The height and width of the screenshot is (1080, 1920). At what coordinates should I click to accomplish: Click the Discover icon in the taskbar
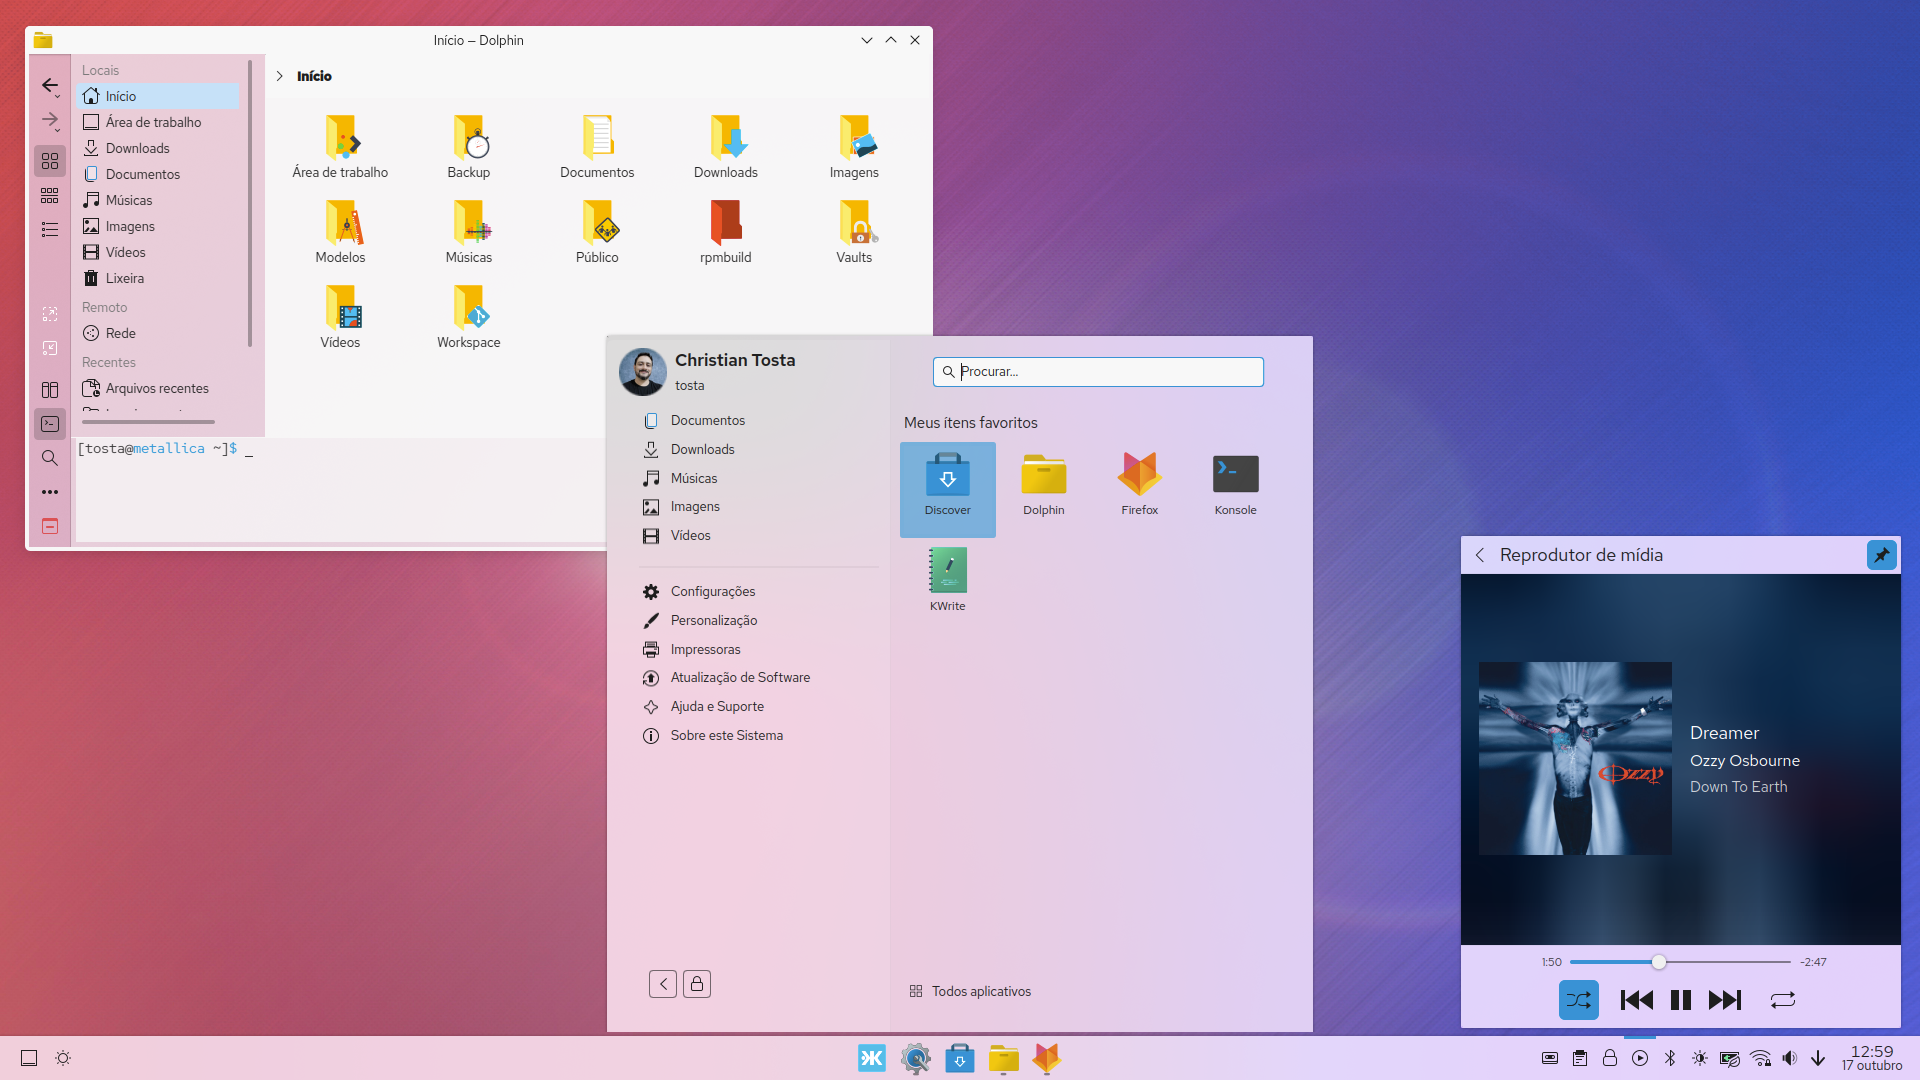[x=960, y=1058]
